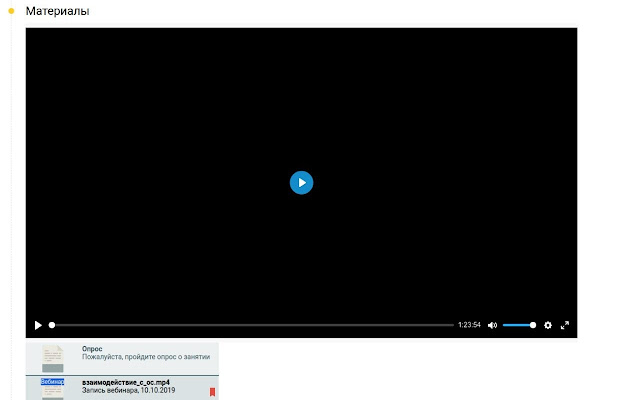640x400 pixels.
Task: Switch the video to fullscreen mode
Action: tap(565, 325)
